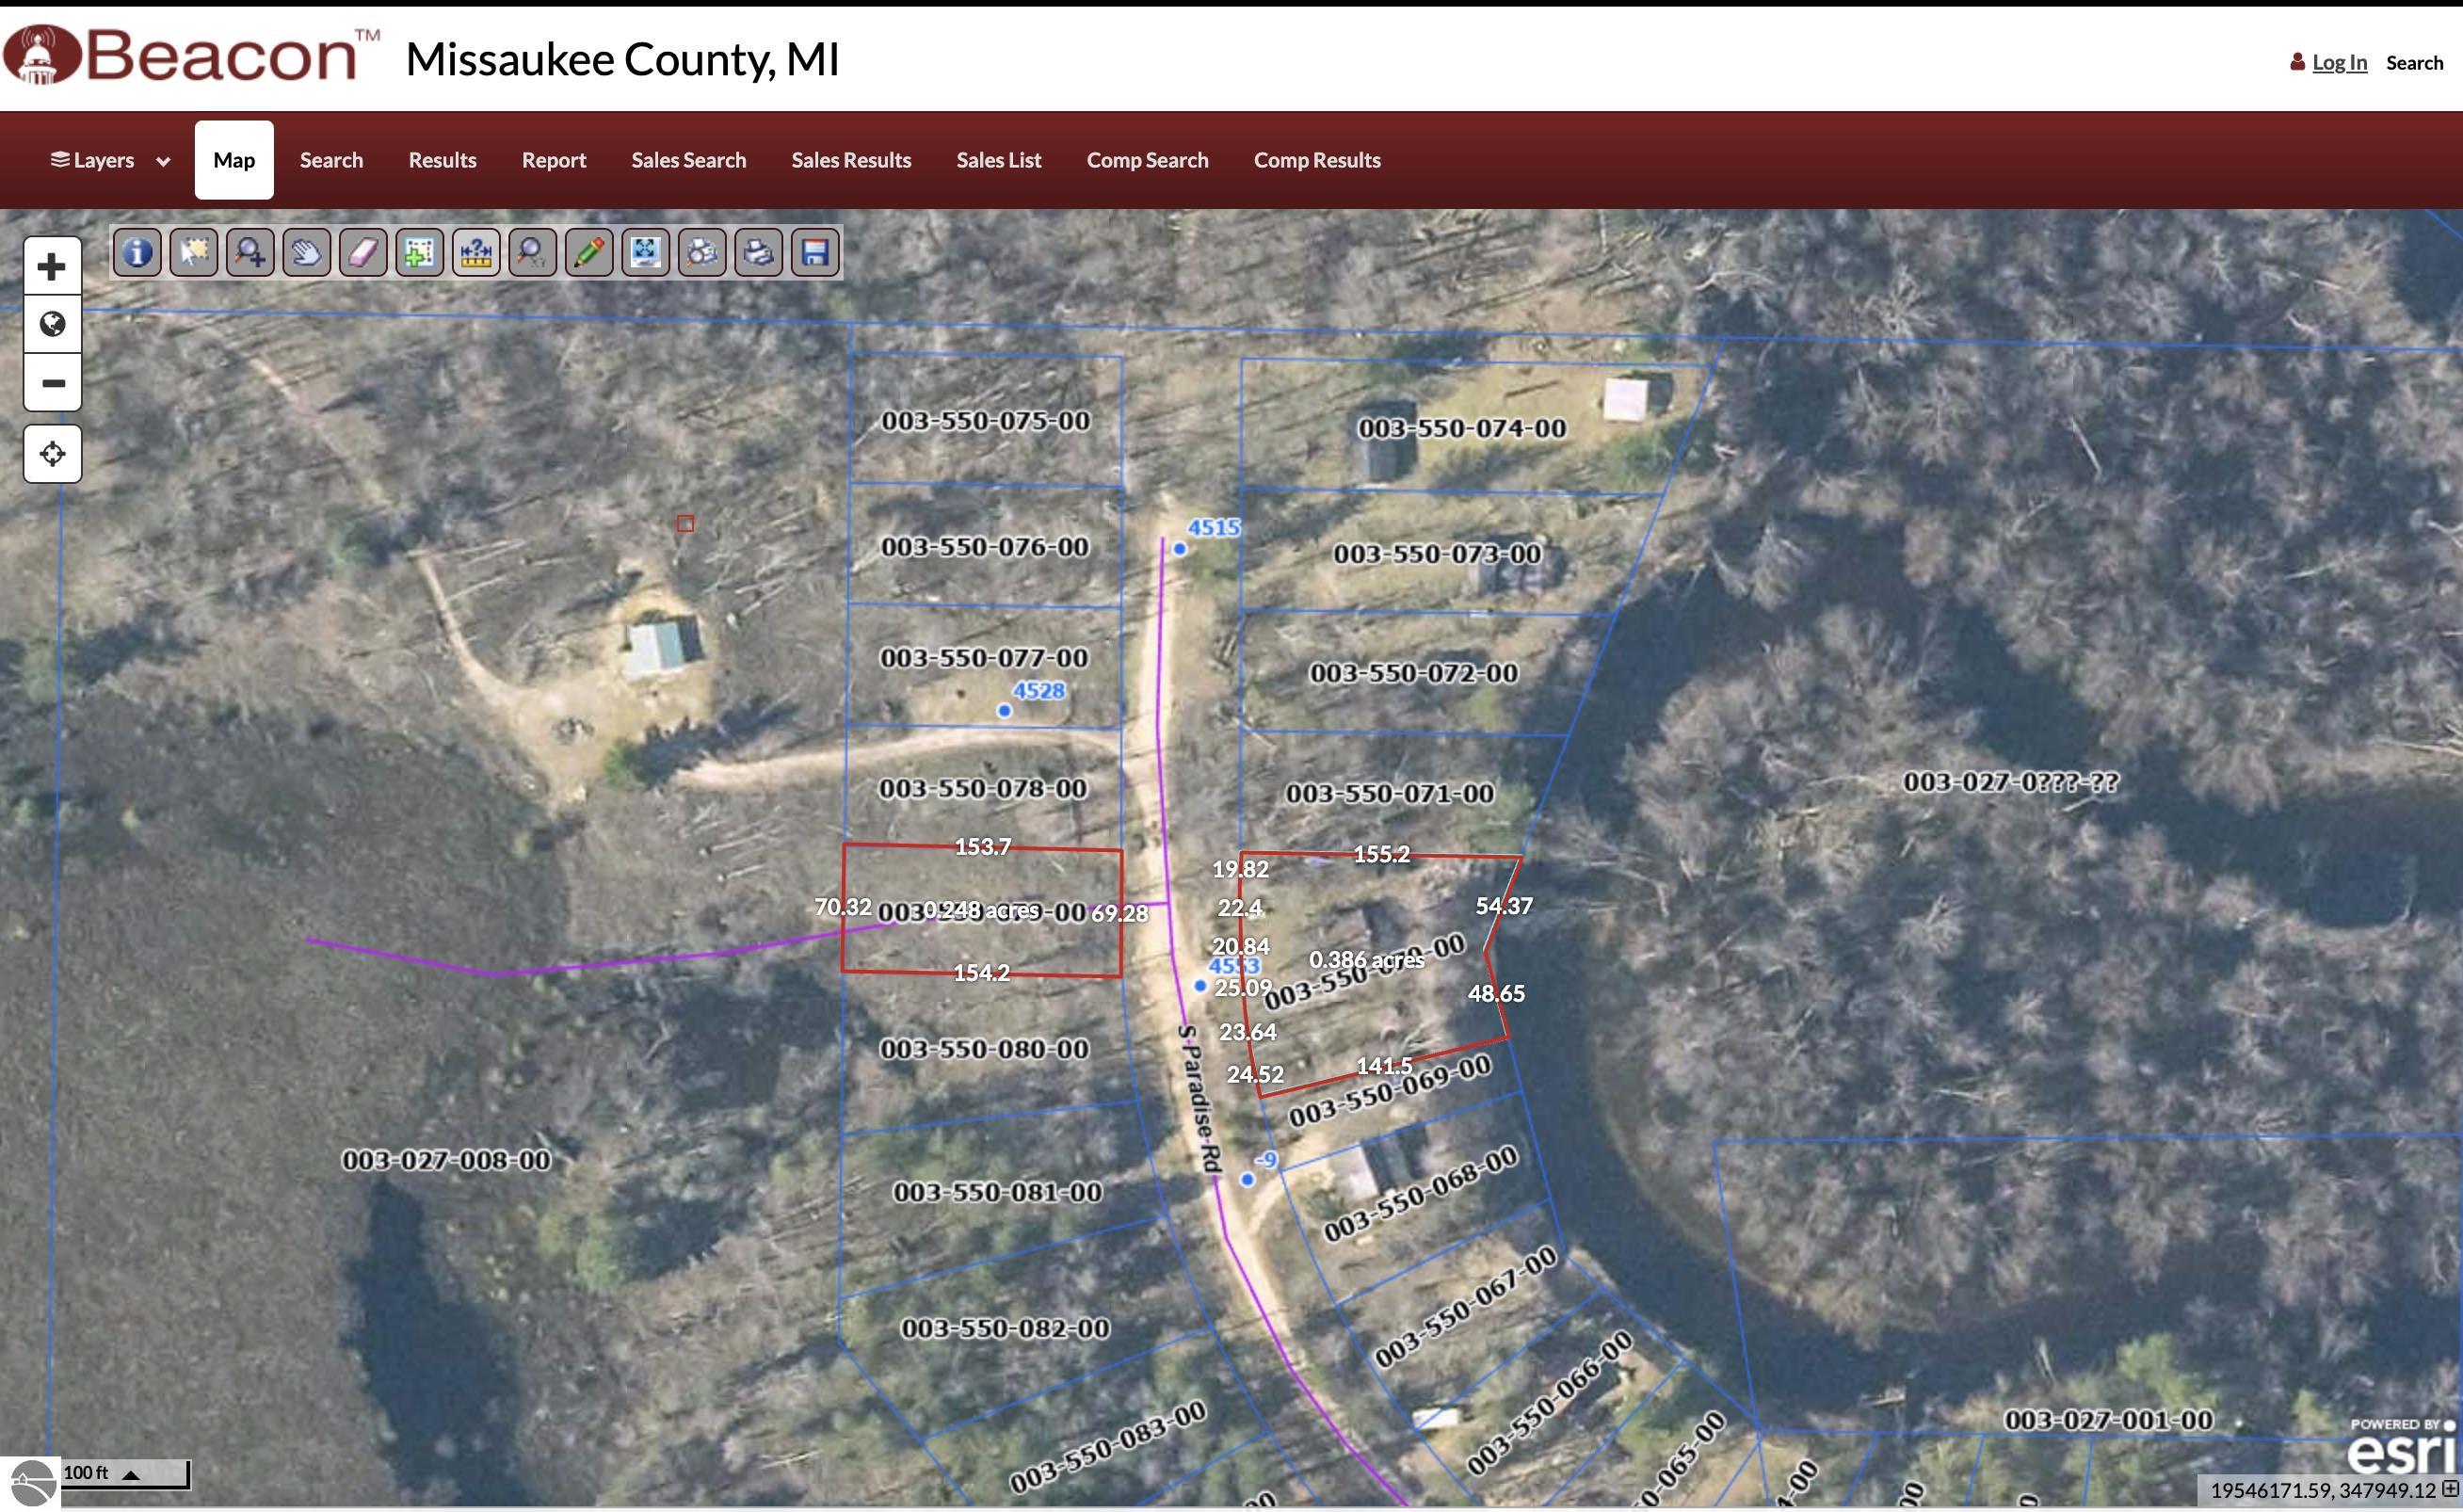The height and width of the screenshot is (1512, 2463).
Task: Open the print preview tool
Action: click(702, 252)
